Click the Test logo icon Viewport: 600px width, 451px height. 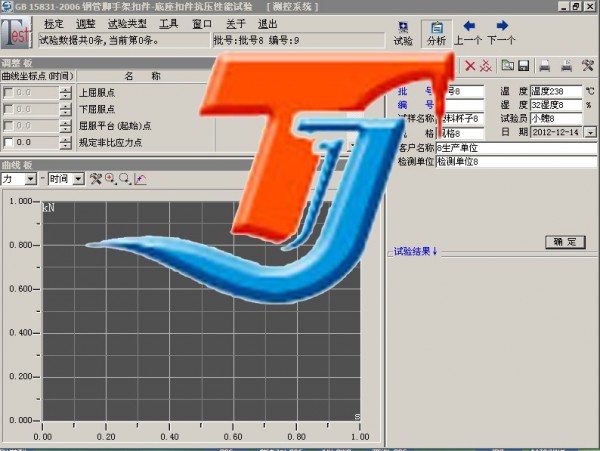pyautogui.click(x=16, y=33)
